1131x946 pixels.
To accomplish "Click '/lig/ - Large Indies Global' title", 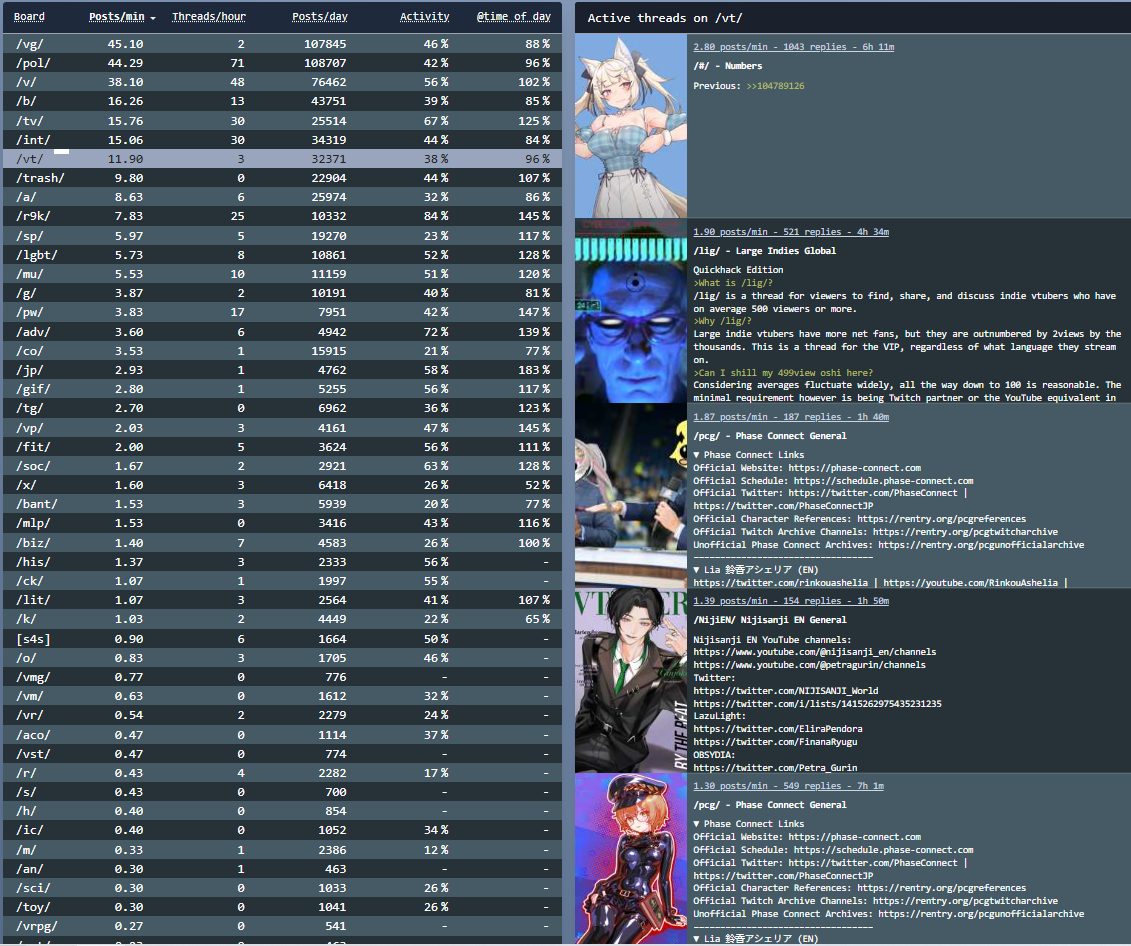I will pyautogui.click(x=765, y=251).
